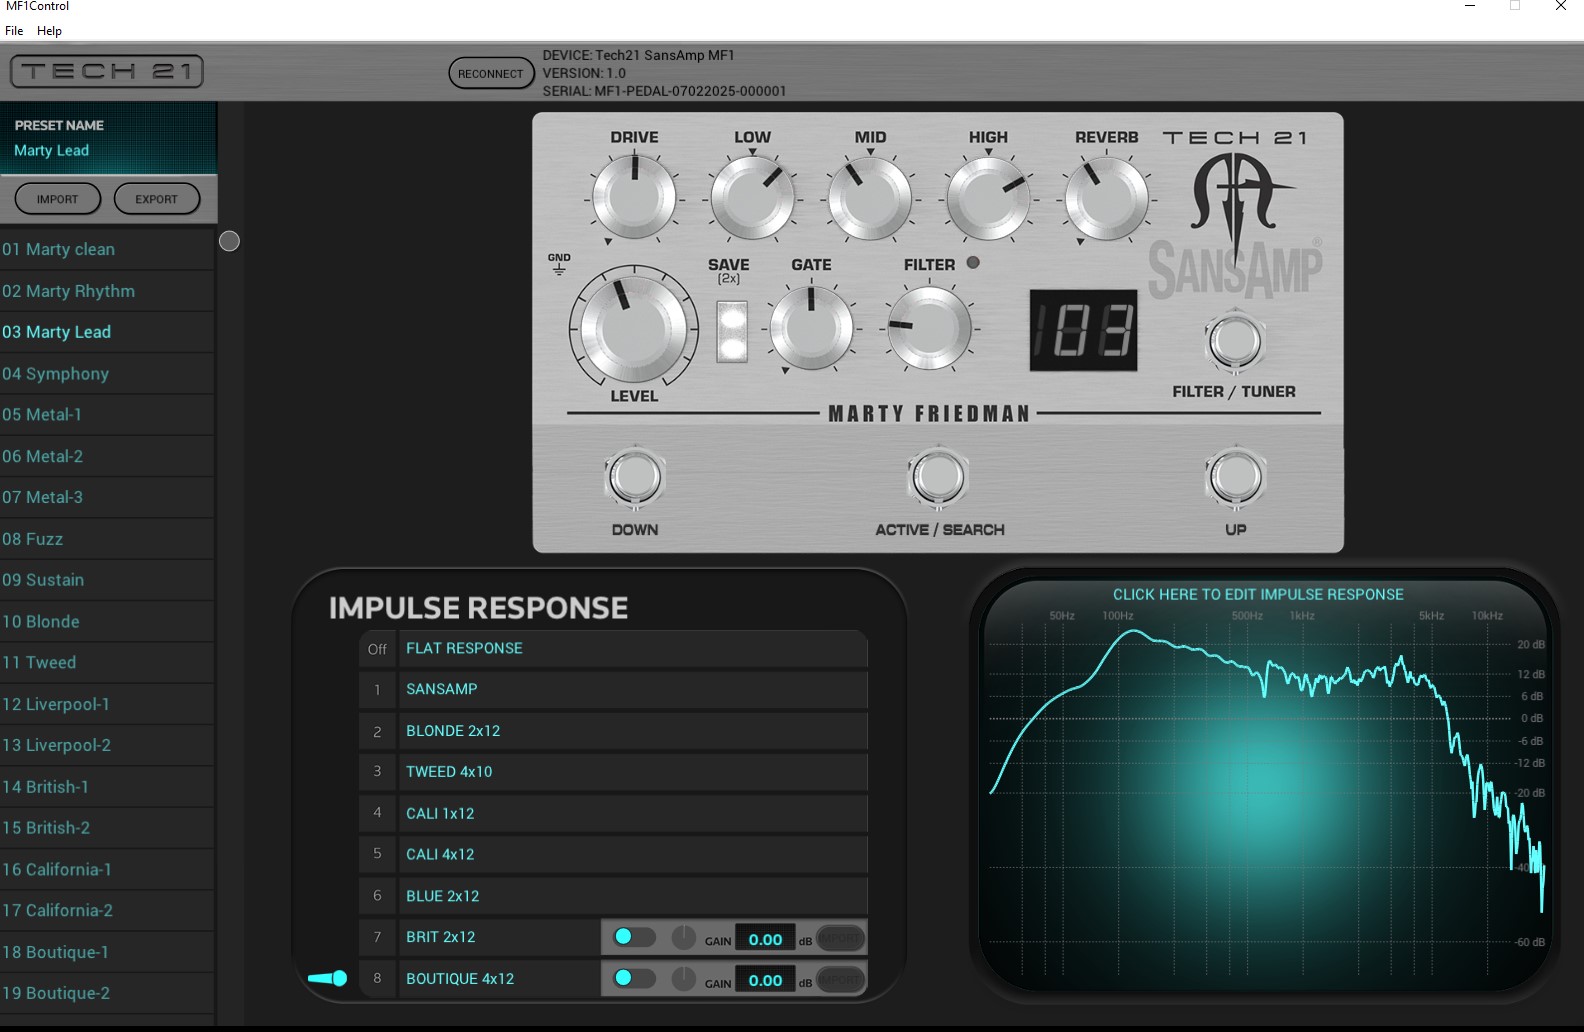1584x1032 pixels.
Task: Click IMPORT button in BRIT 2x12 row
Action: click(x=840, y=938)
